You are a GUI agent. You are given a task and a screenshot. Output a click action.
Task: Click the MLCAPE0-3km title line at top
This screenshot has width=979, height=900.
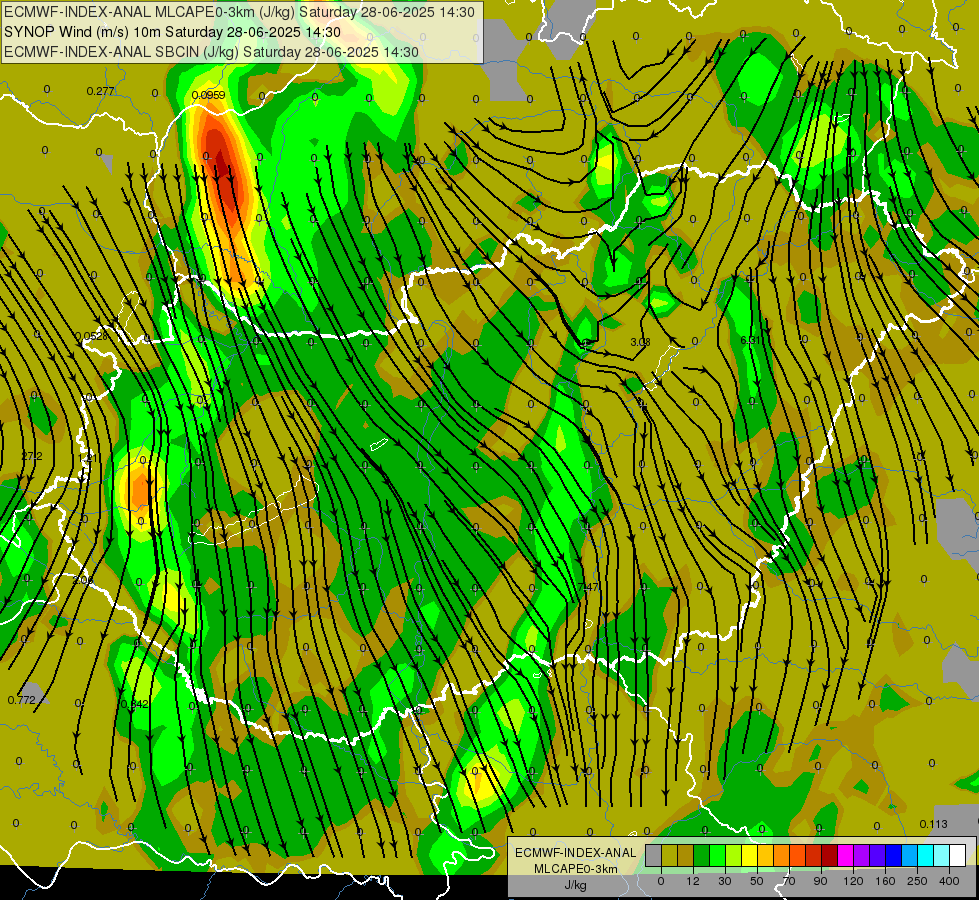(x=239, y=12)
